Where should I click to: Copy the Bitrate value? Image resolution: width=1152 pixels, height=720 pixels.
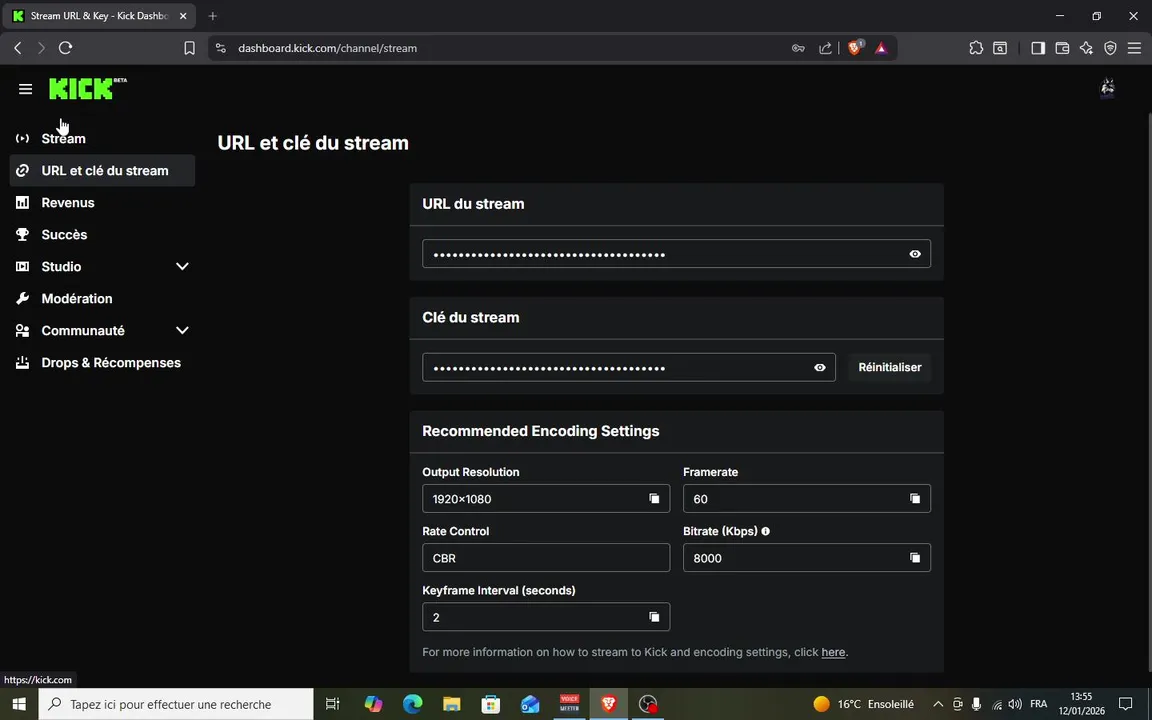(x=915, y=558)
